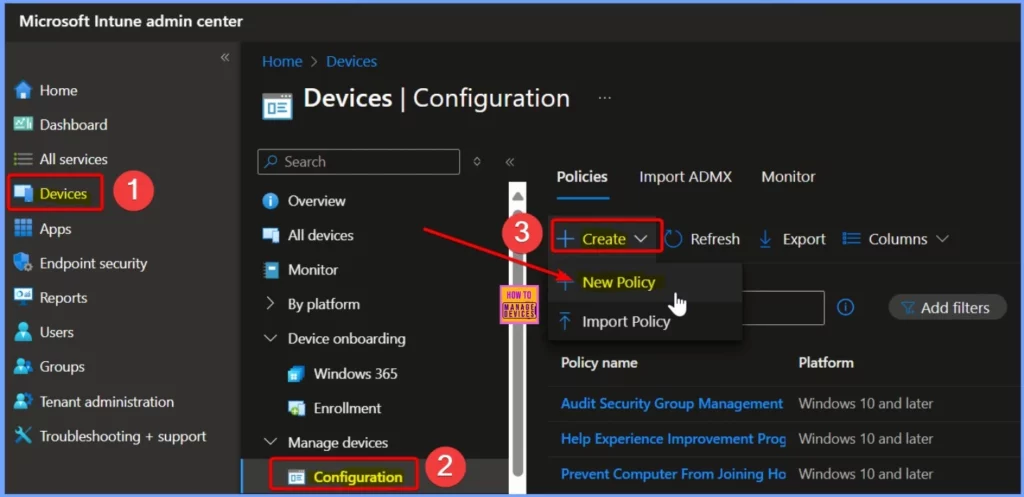Screen dimensions: 1024x497
Task: Click the Export button label
Action: coord(804,240)
